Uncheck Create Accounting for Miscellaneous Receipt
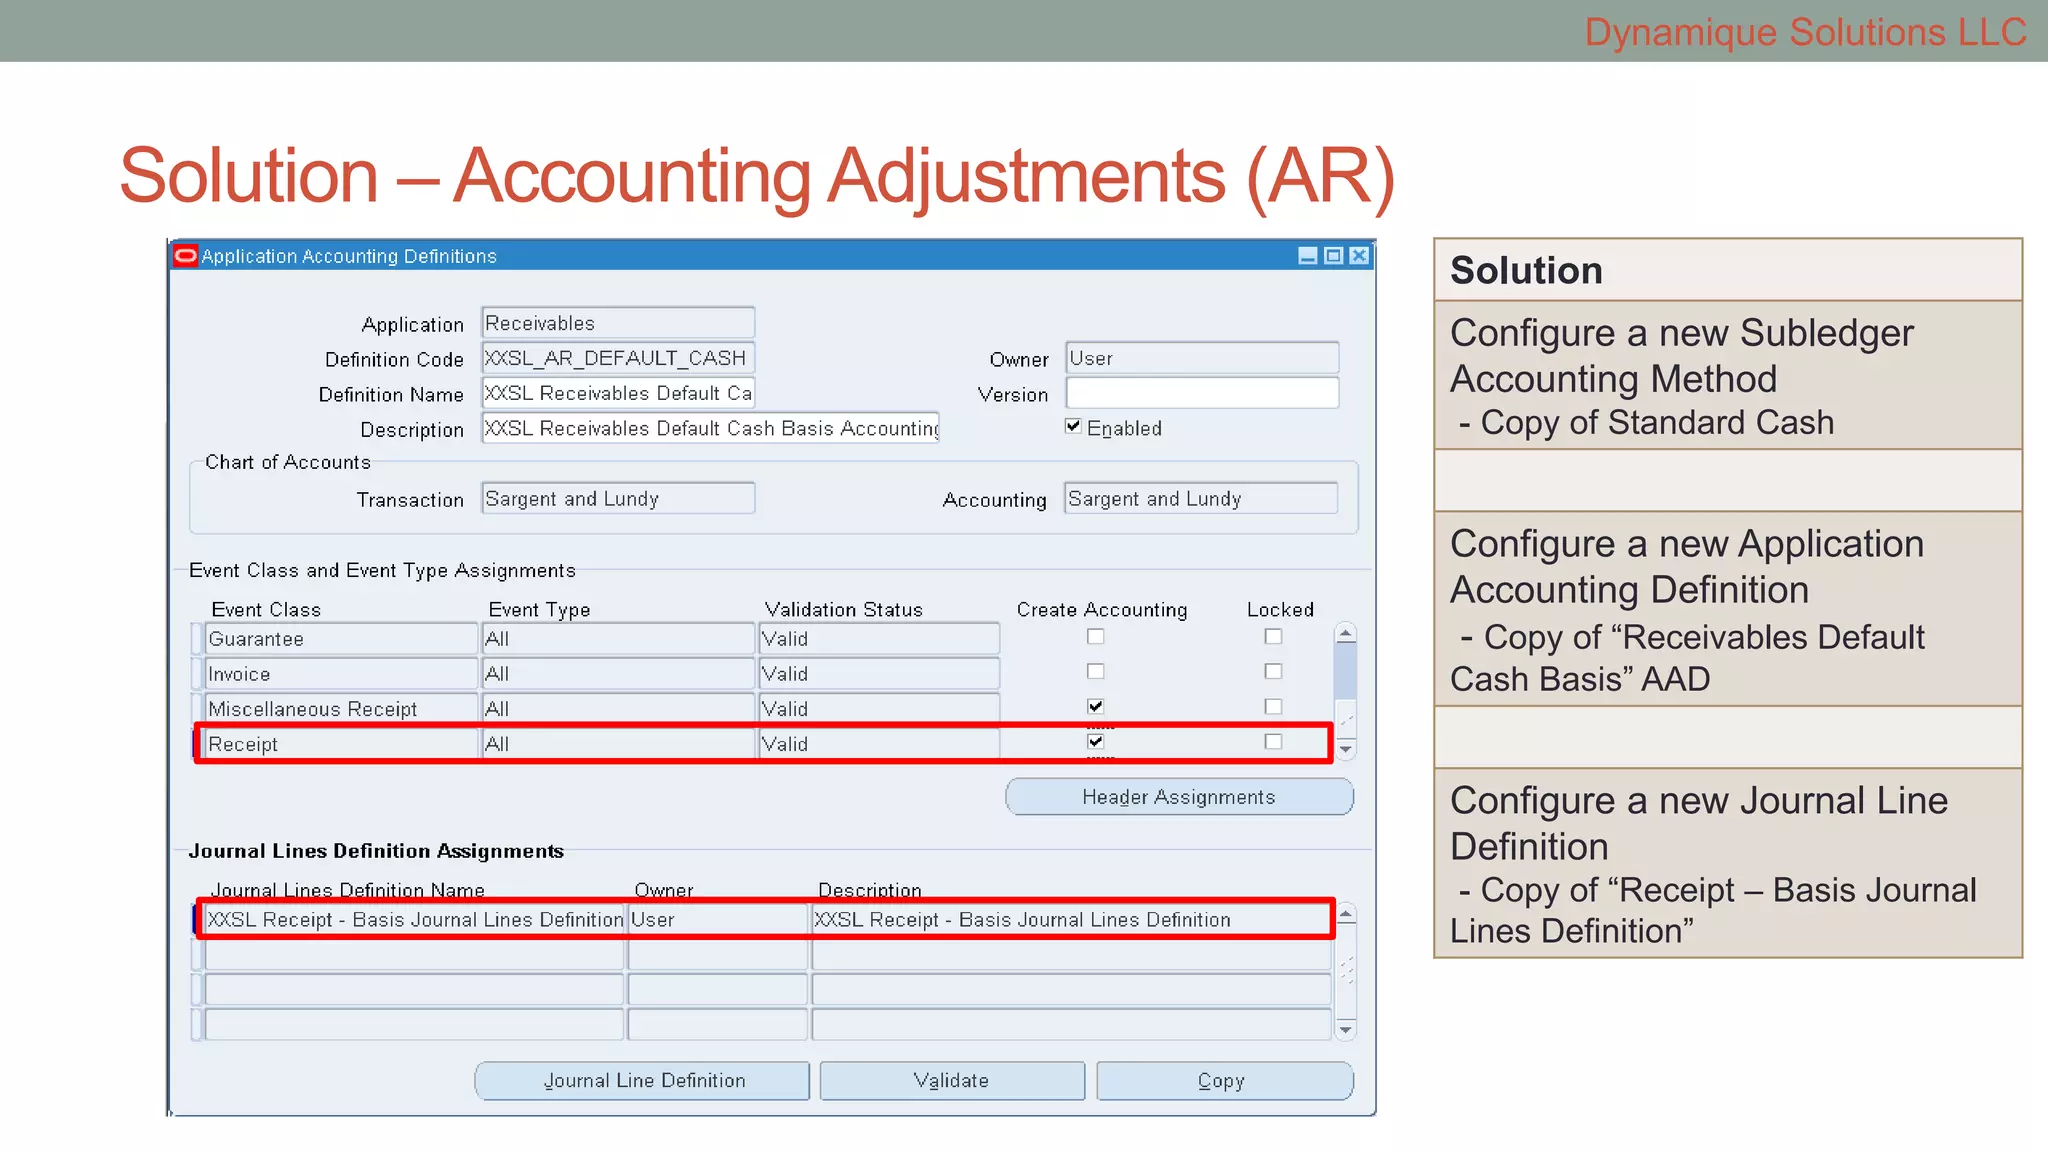 1096,707
